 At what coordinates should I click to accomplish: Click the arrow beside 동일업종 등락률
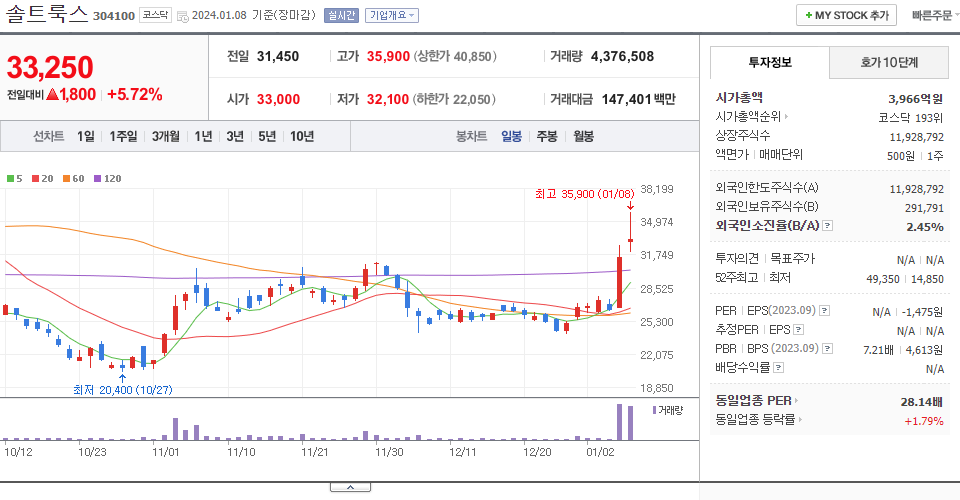(x=800, y=420)
